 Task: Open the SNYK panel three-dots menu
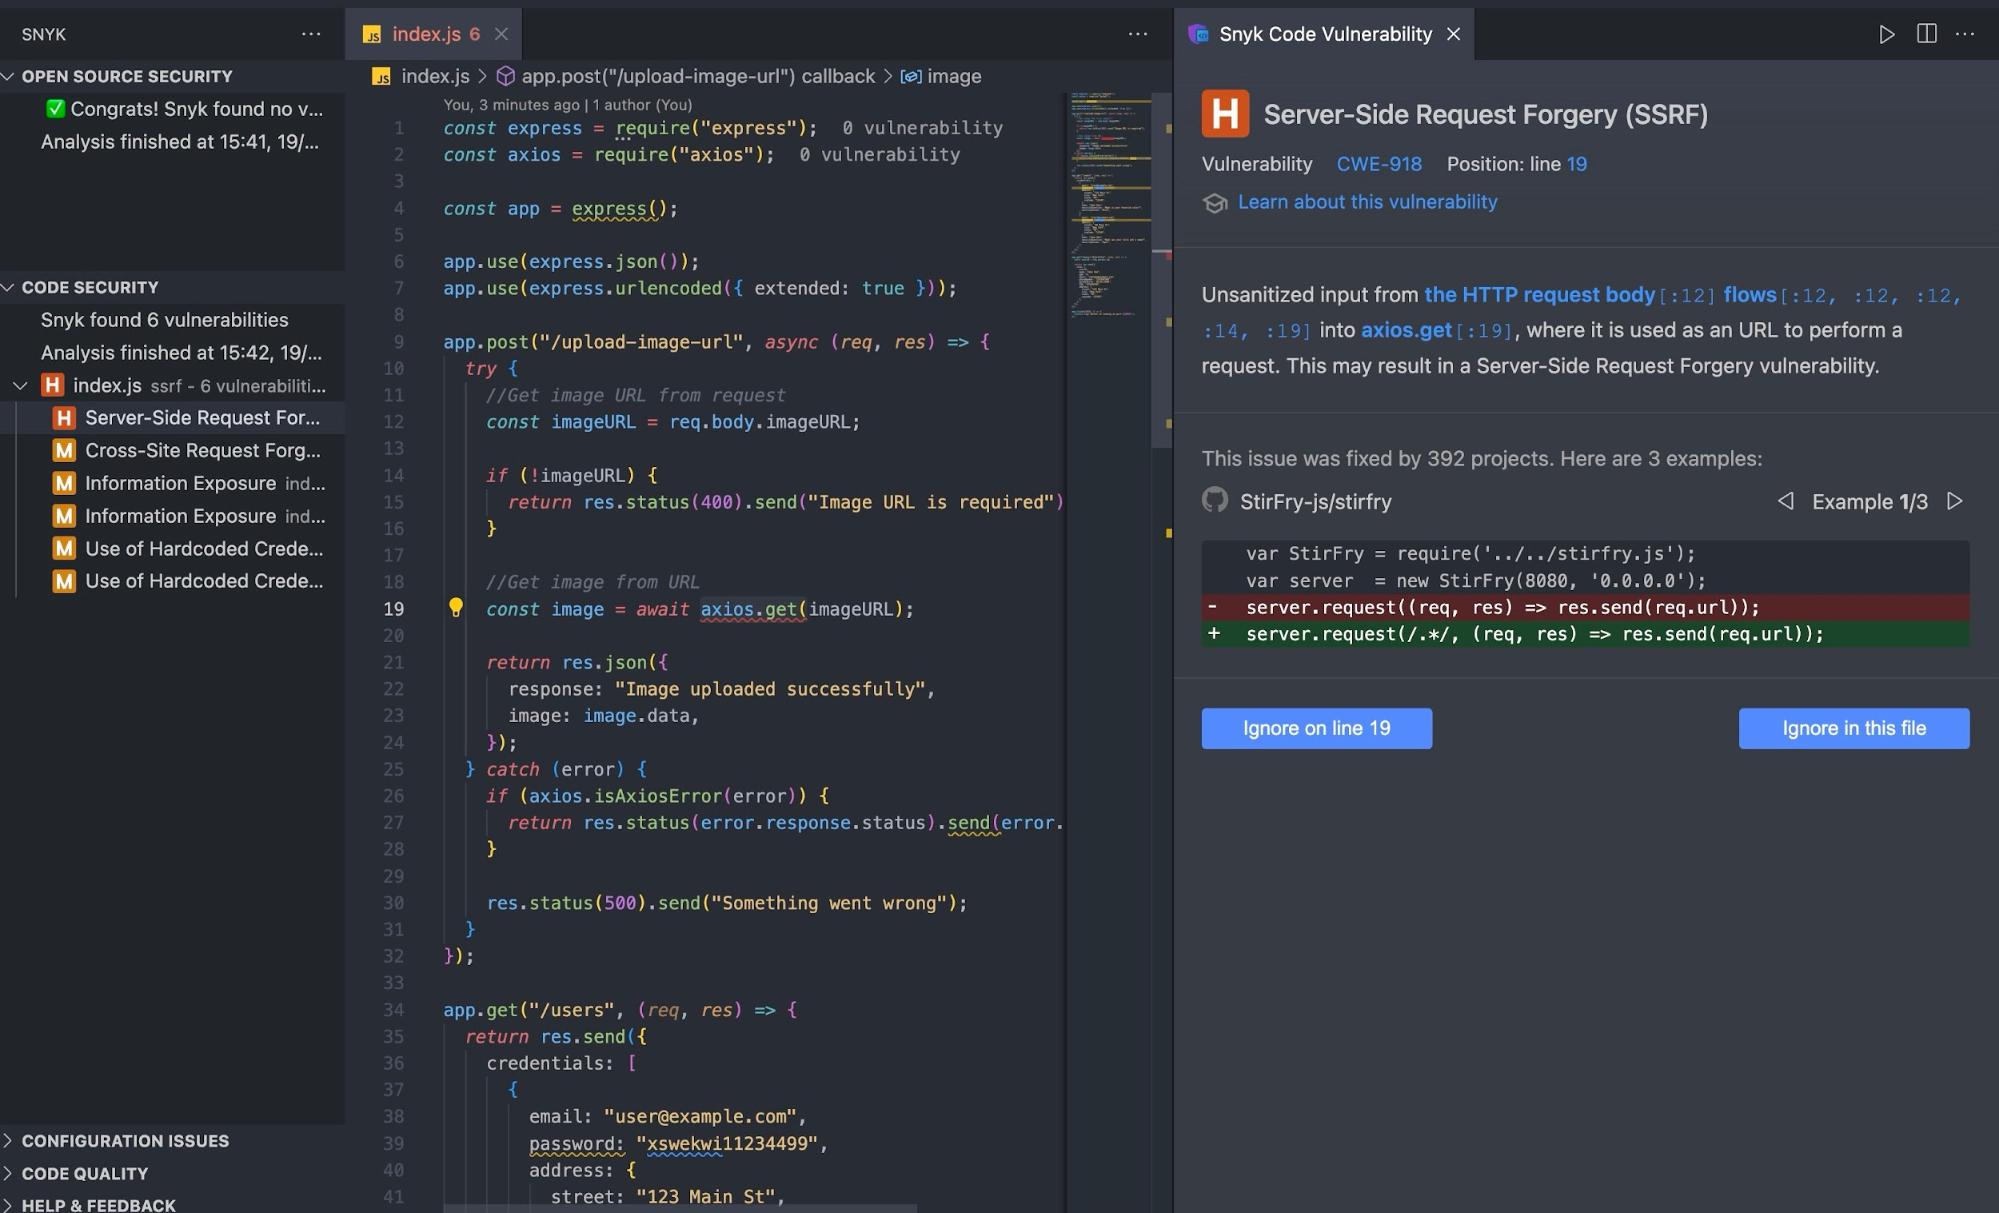click(x=311, y=34)
